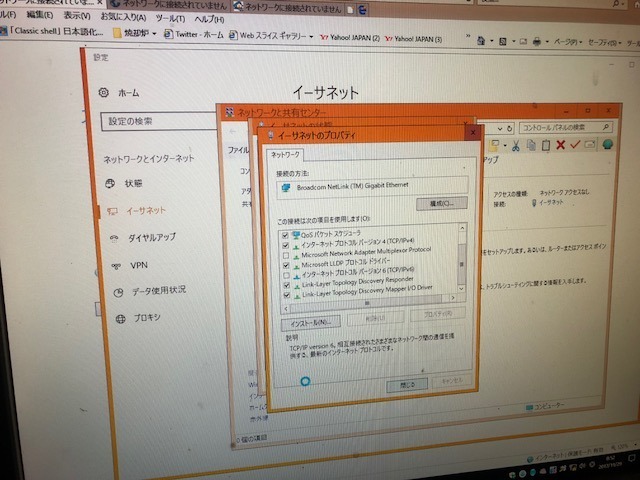Viewport: 640px width, 480px height.
Task: Toggle Microsoft Network Adapter Multiplexor Protocol checkbox
Action: click(286, 256)
